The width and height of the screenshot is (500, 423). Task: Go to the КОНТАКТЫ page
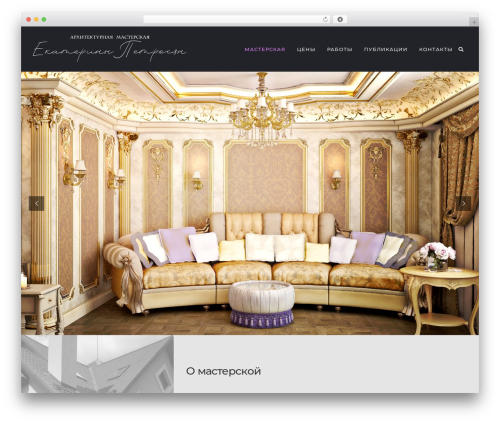coord(435,49)
